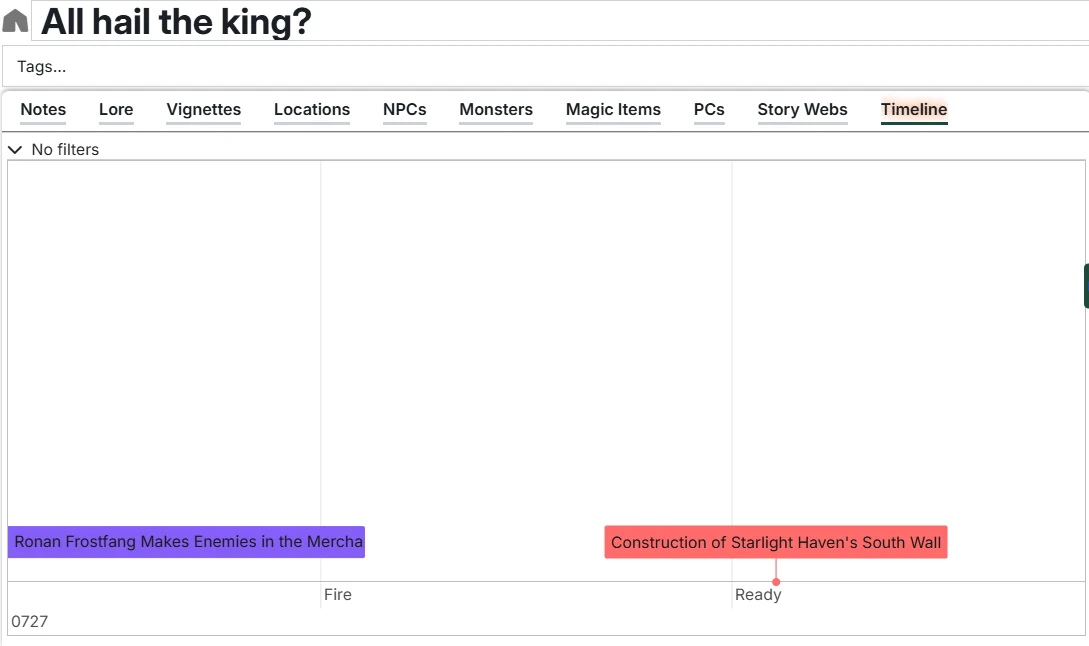The height and width of the screenshot is (646, 1089).
Task: View the Monsters tab
Action: click(495, 110)
